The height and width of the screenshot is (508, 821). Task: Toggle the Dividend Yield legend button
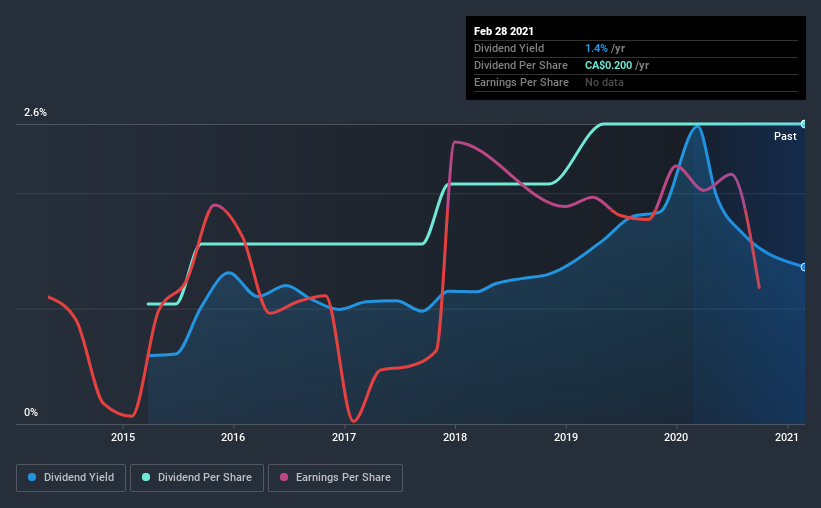(x=71, y=478)
